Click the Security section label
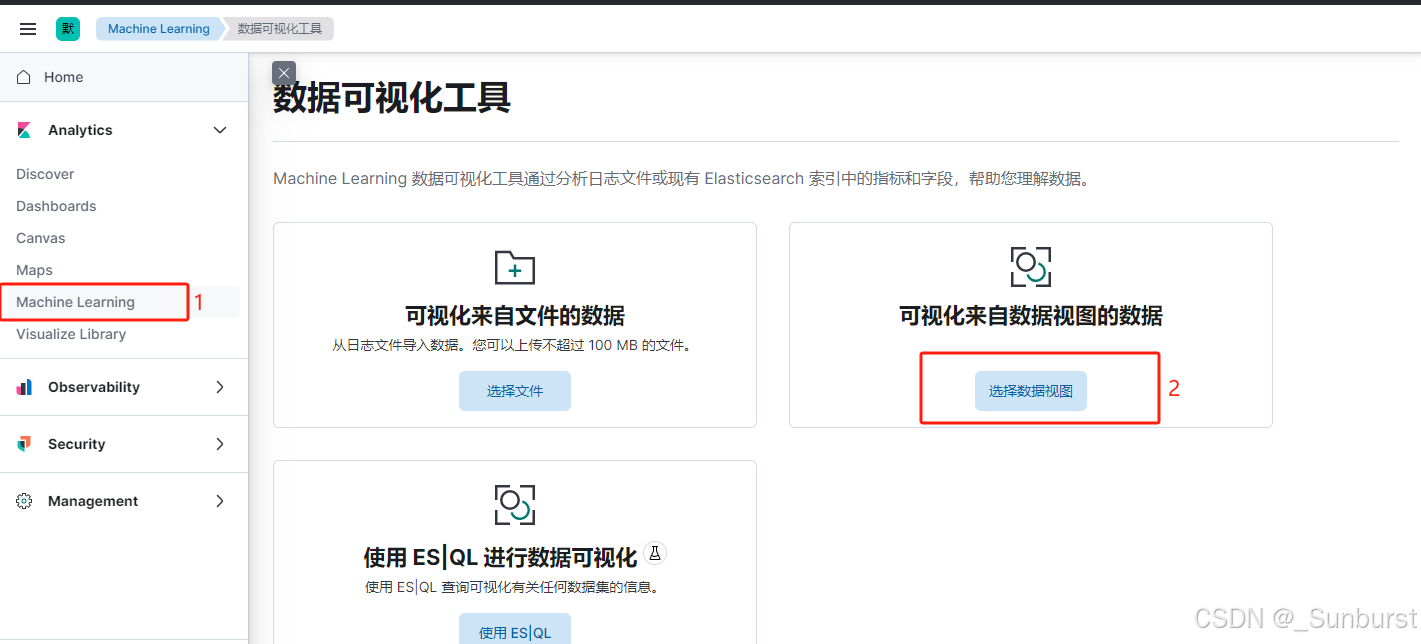 (77, 444)
